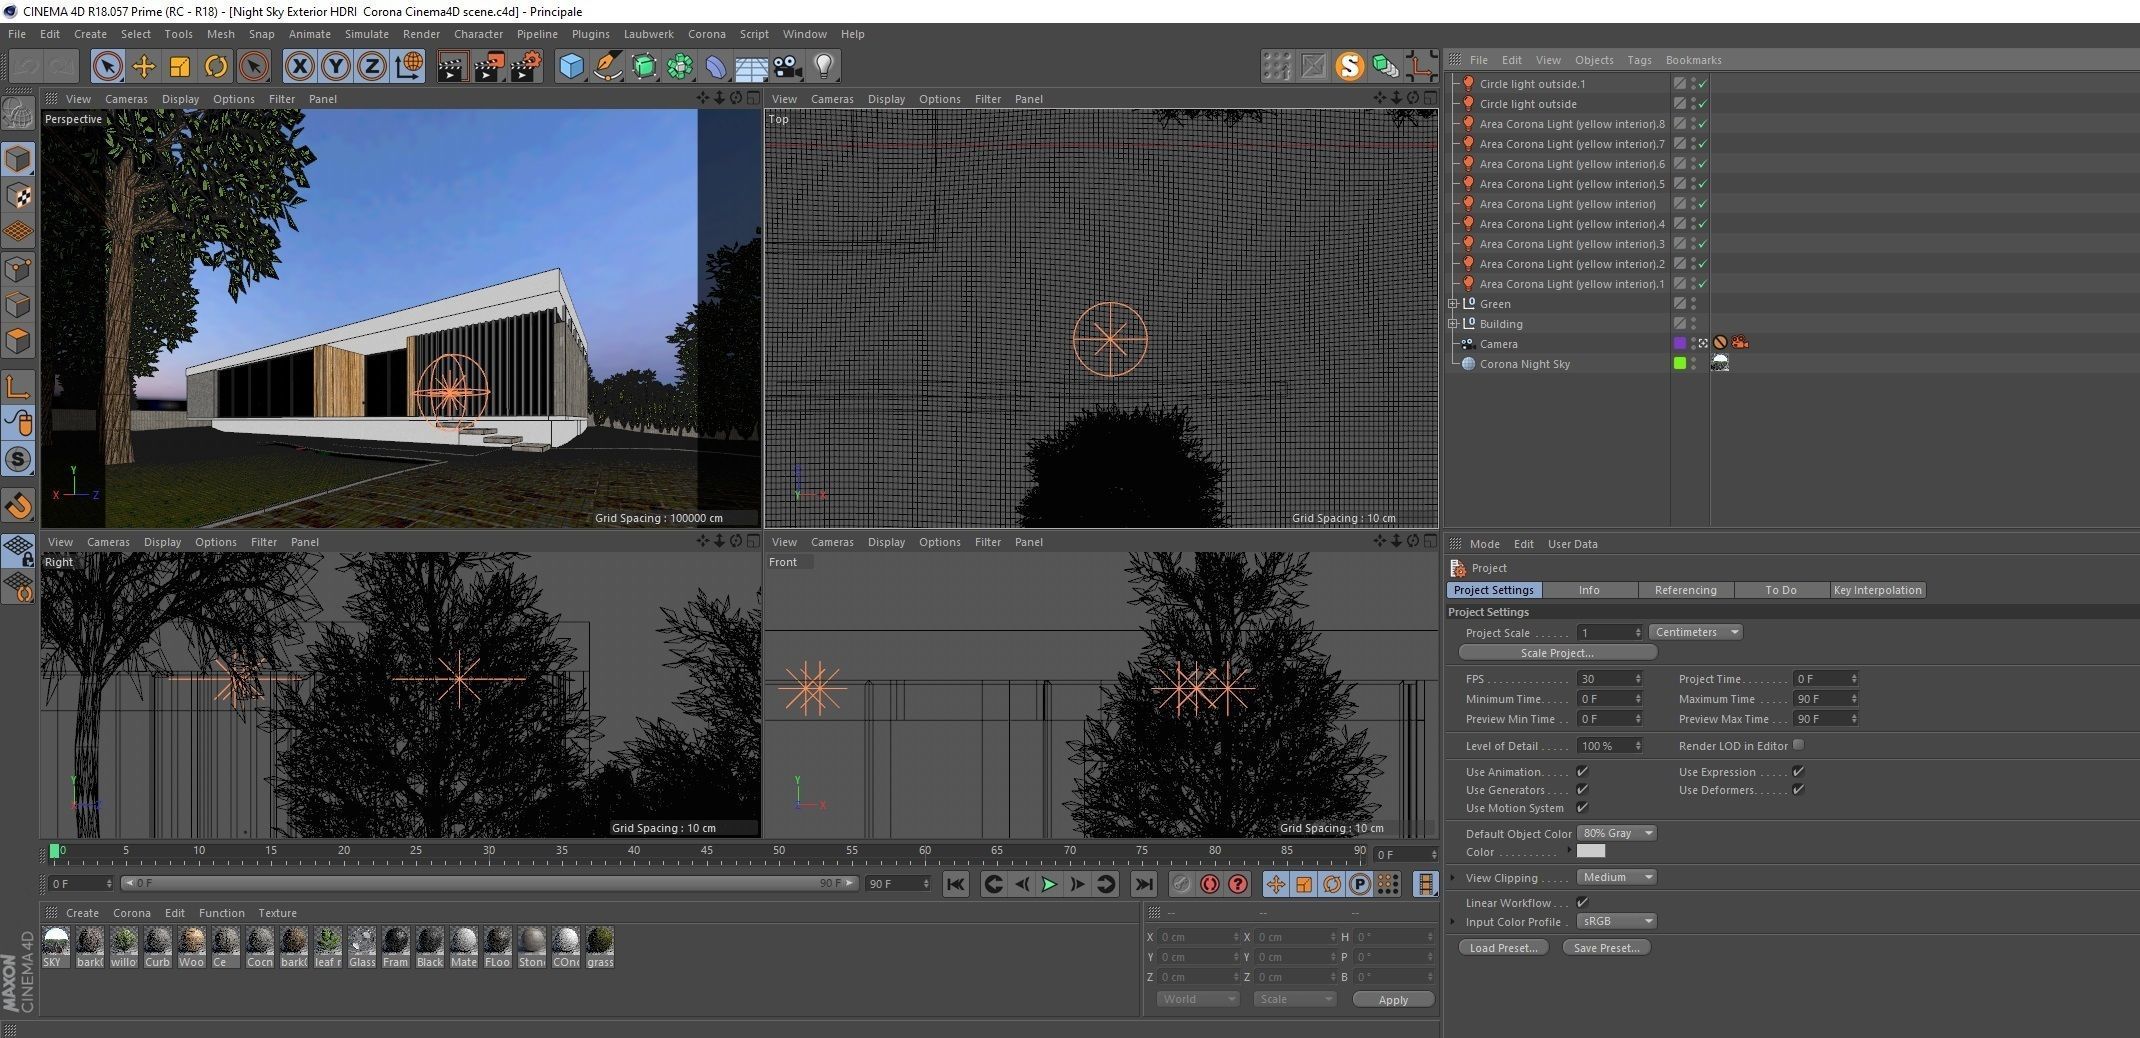
Task: Toggle X axis lock
Action: 299,67
